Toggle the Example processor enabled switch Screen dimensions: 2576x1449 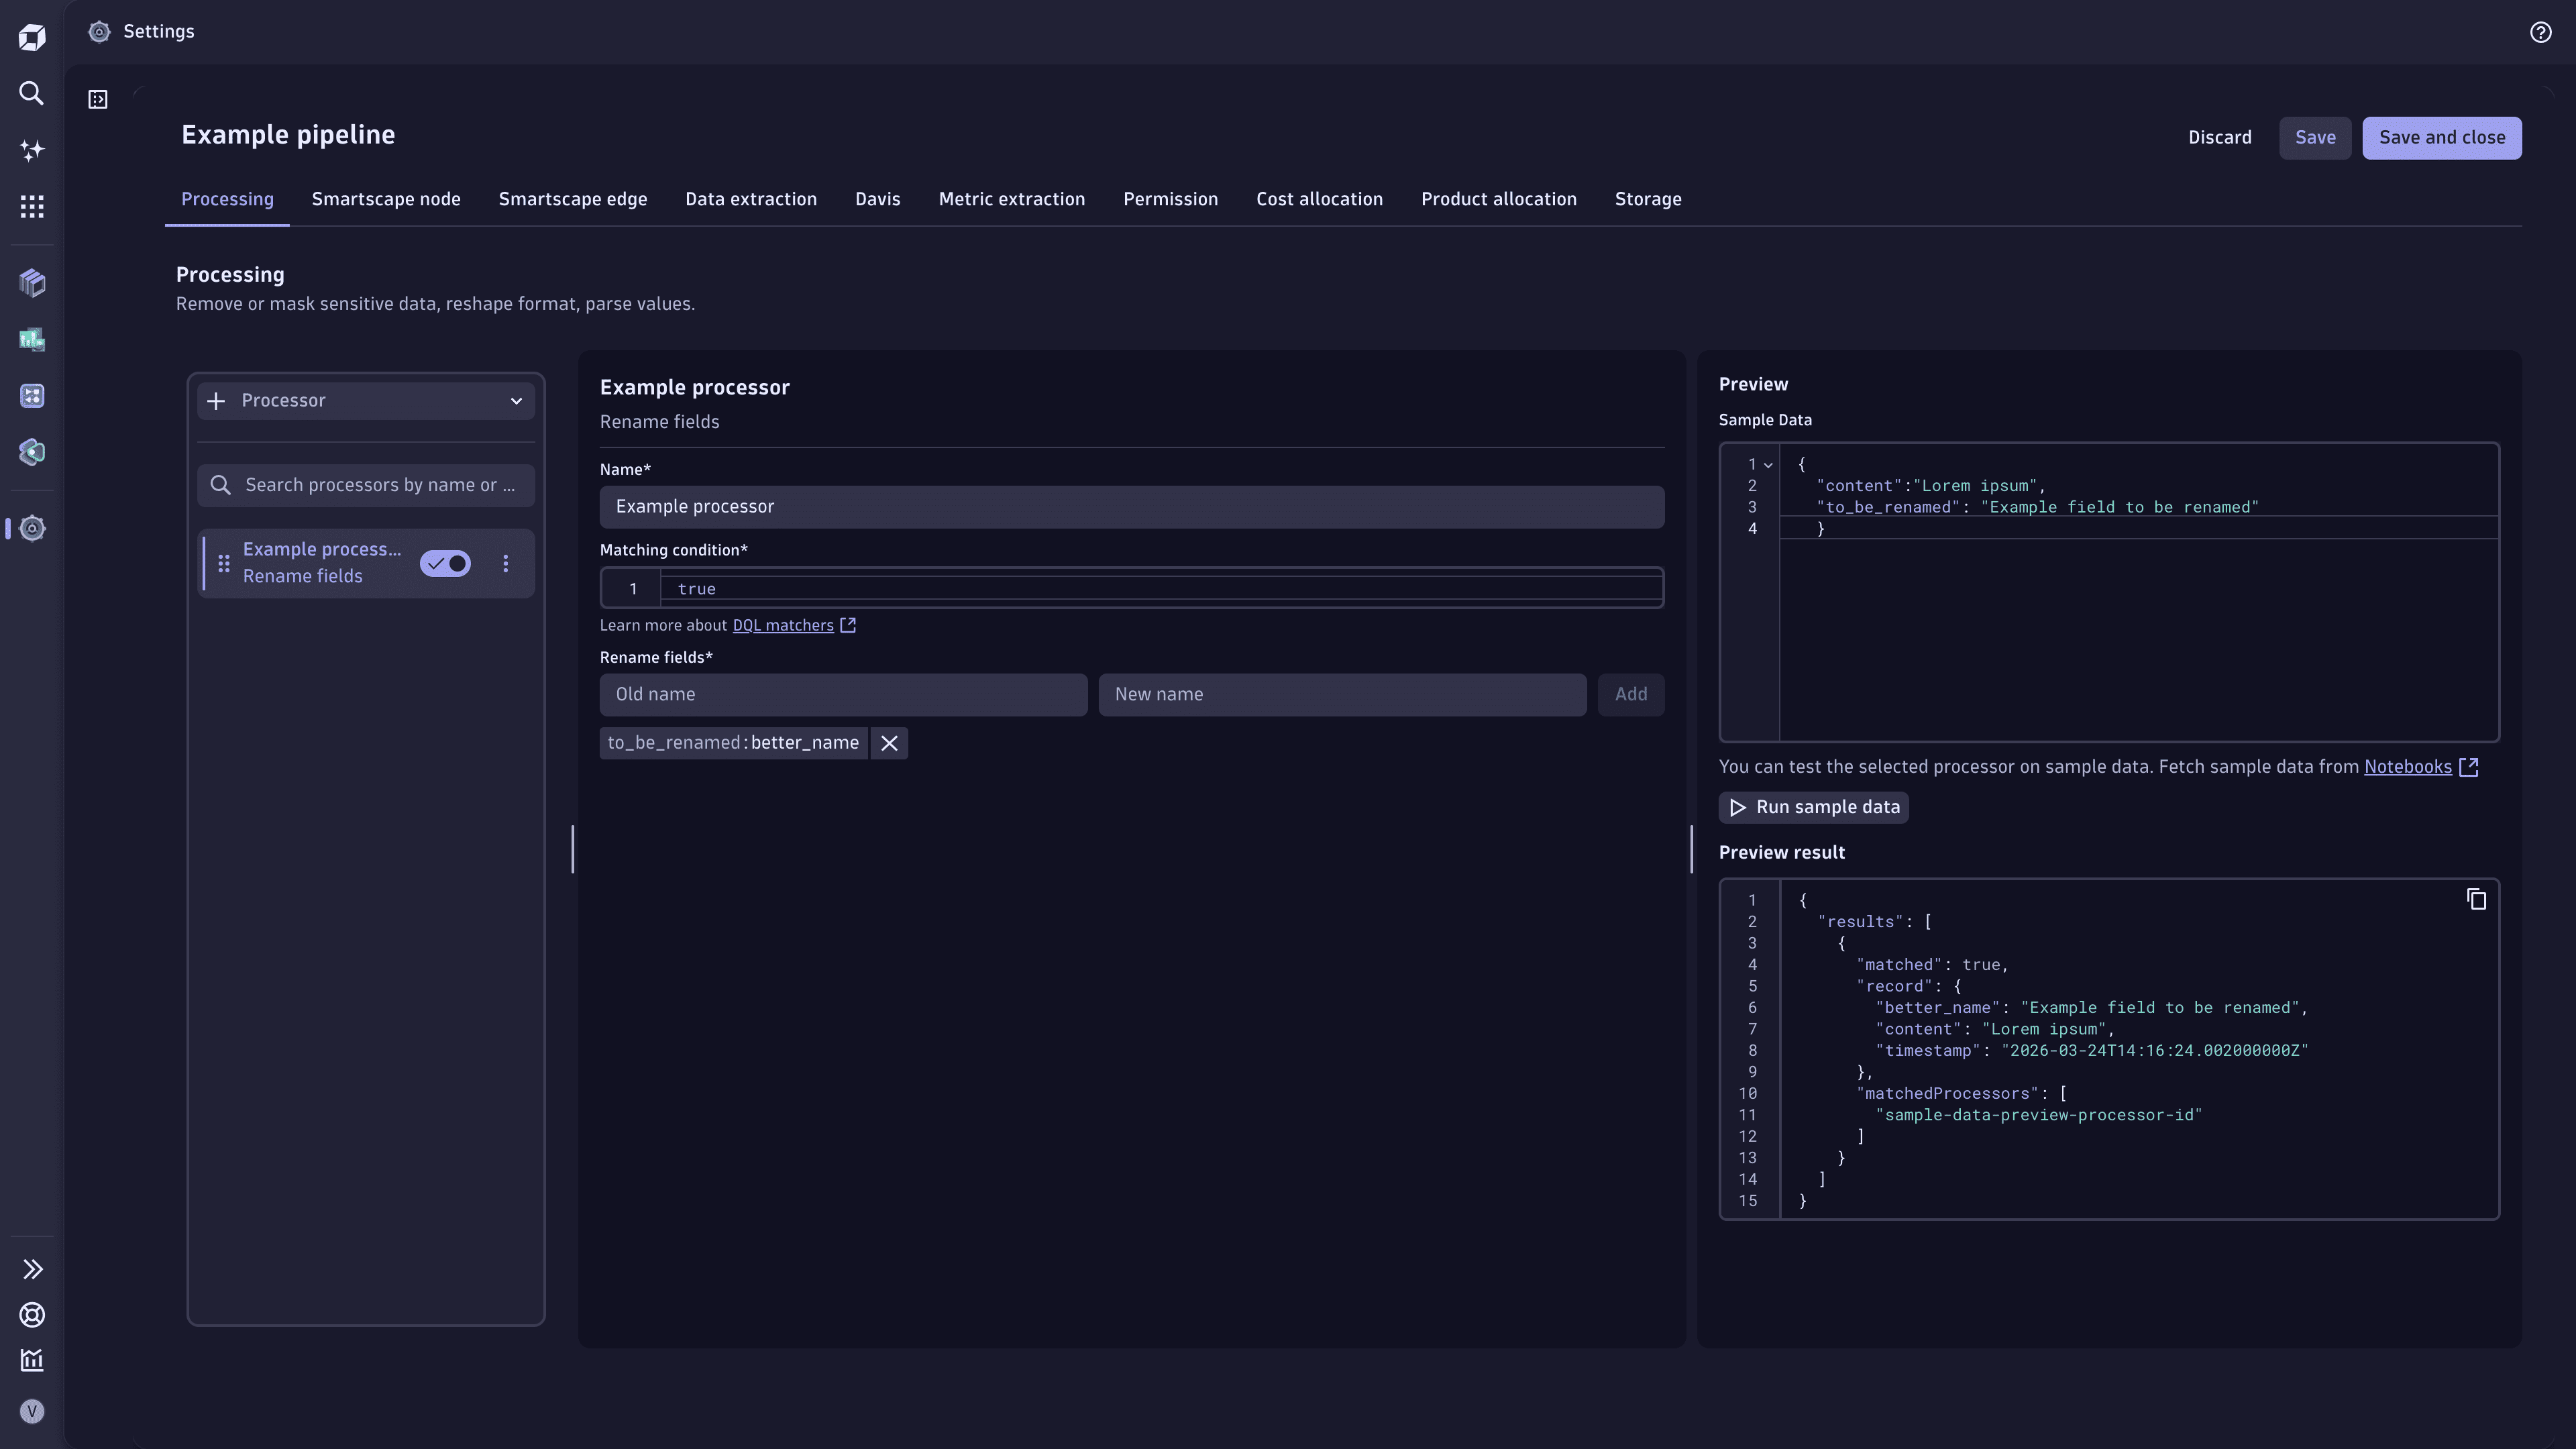click(x=445, y=563)
